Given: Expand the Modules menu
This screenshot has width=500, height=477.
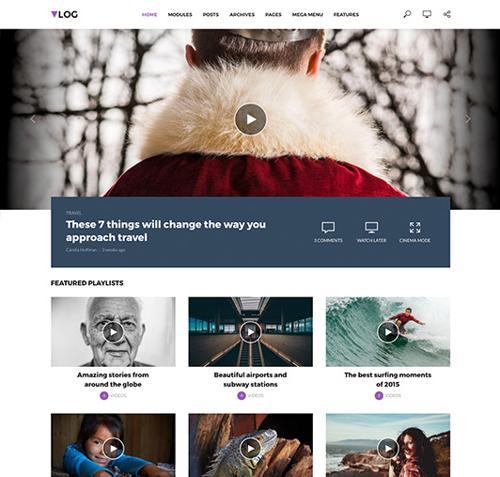Looking at the screenshot, I should [180, 15].
